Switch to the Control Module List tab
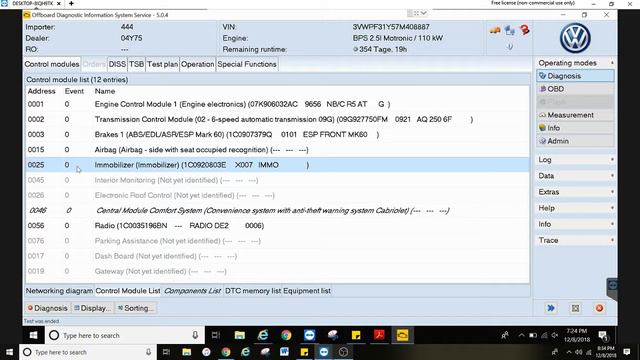 pos(128,291)
